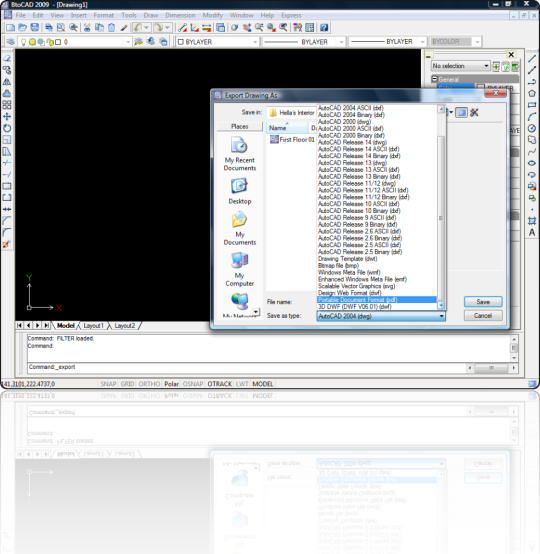Open the BYLAYER linetype dropdown
540x554 pixels.
(x=341, y=42)
